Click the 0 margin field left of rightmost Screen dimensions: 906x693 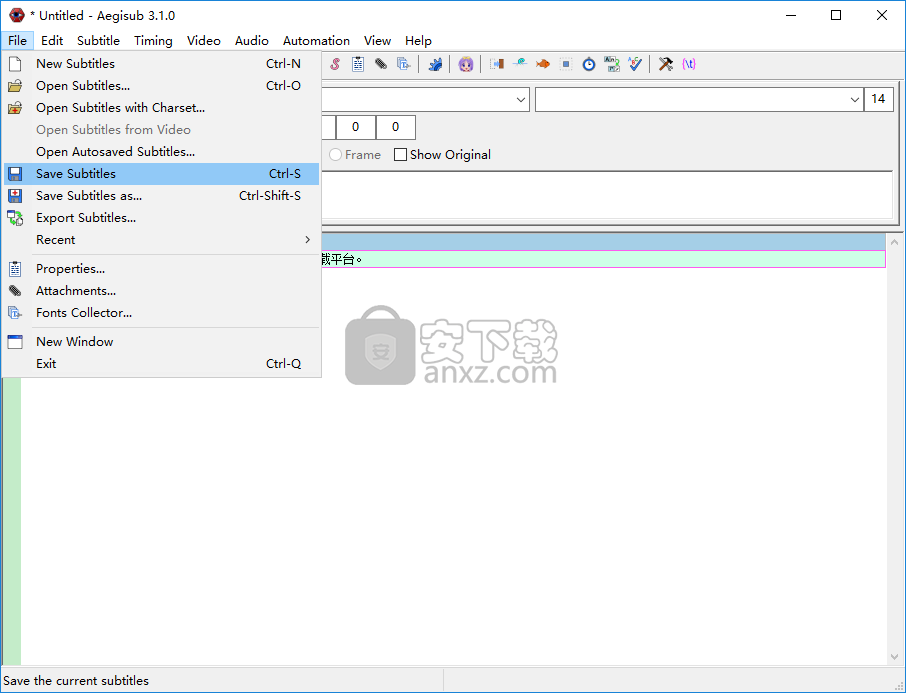tap(355, 127)
